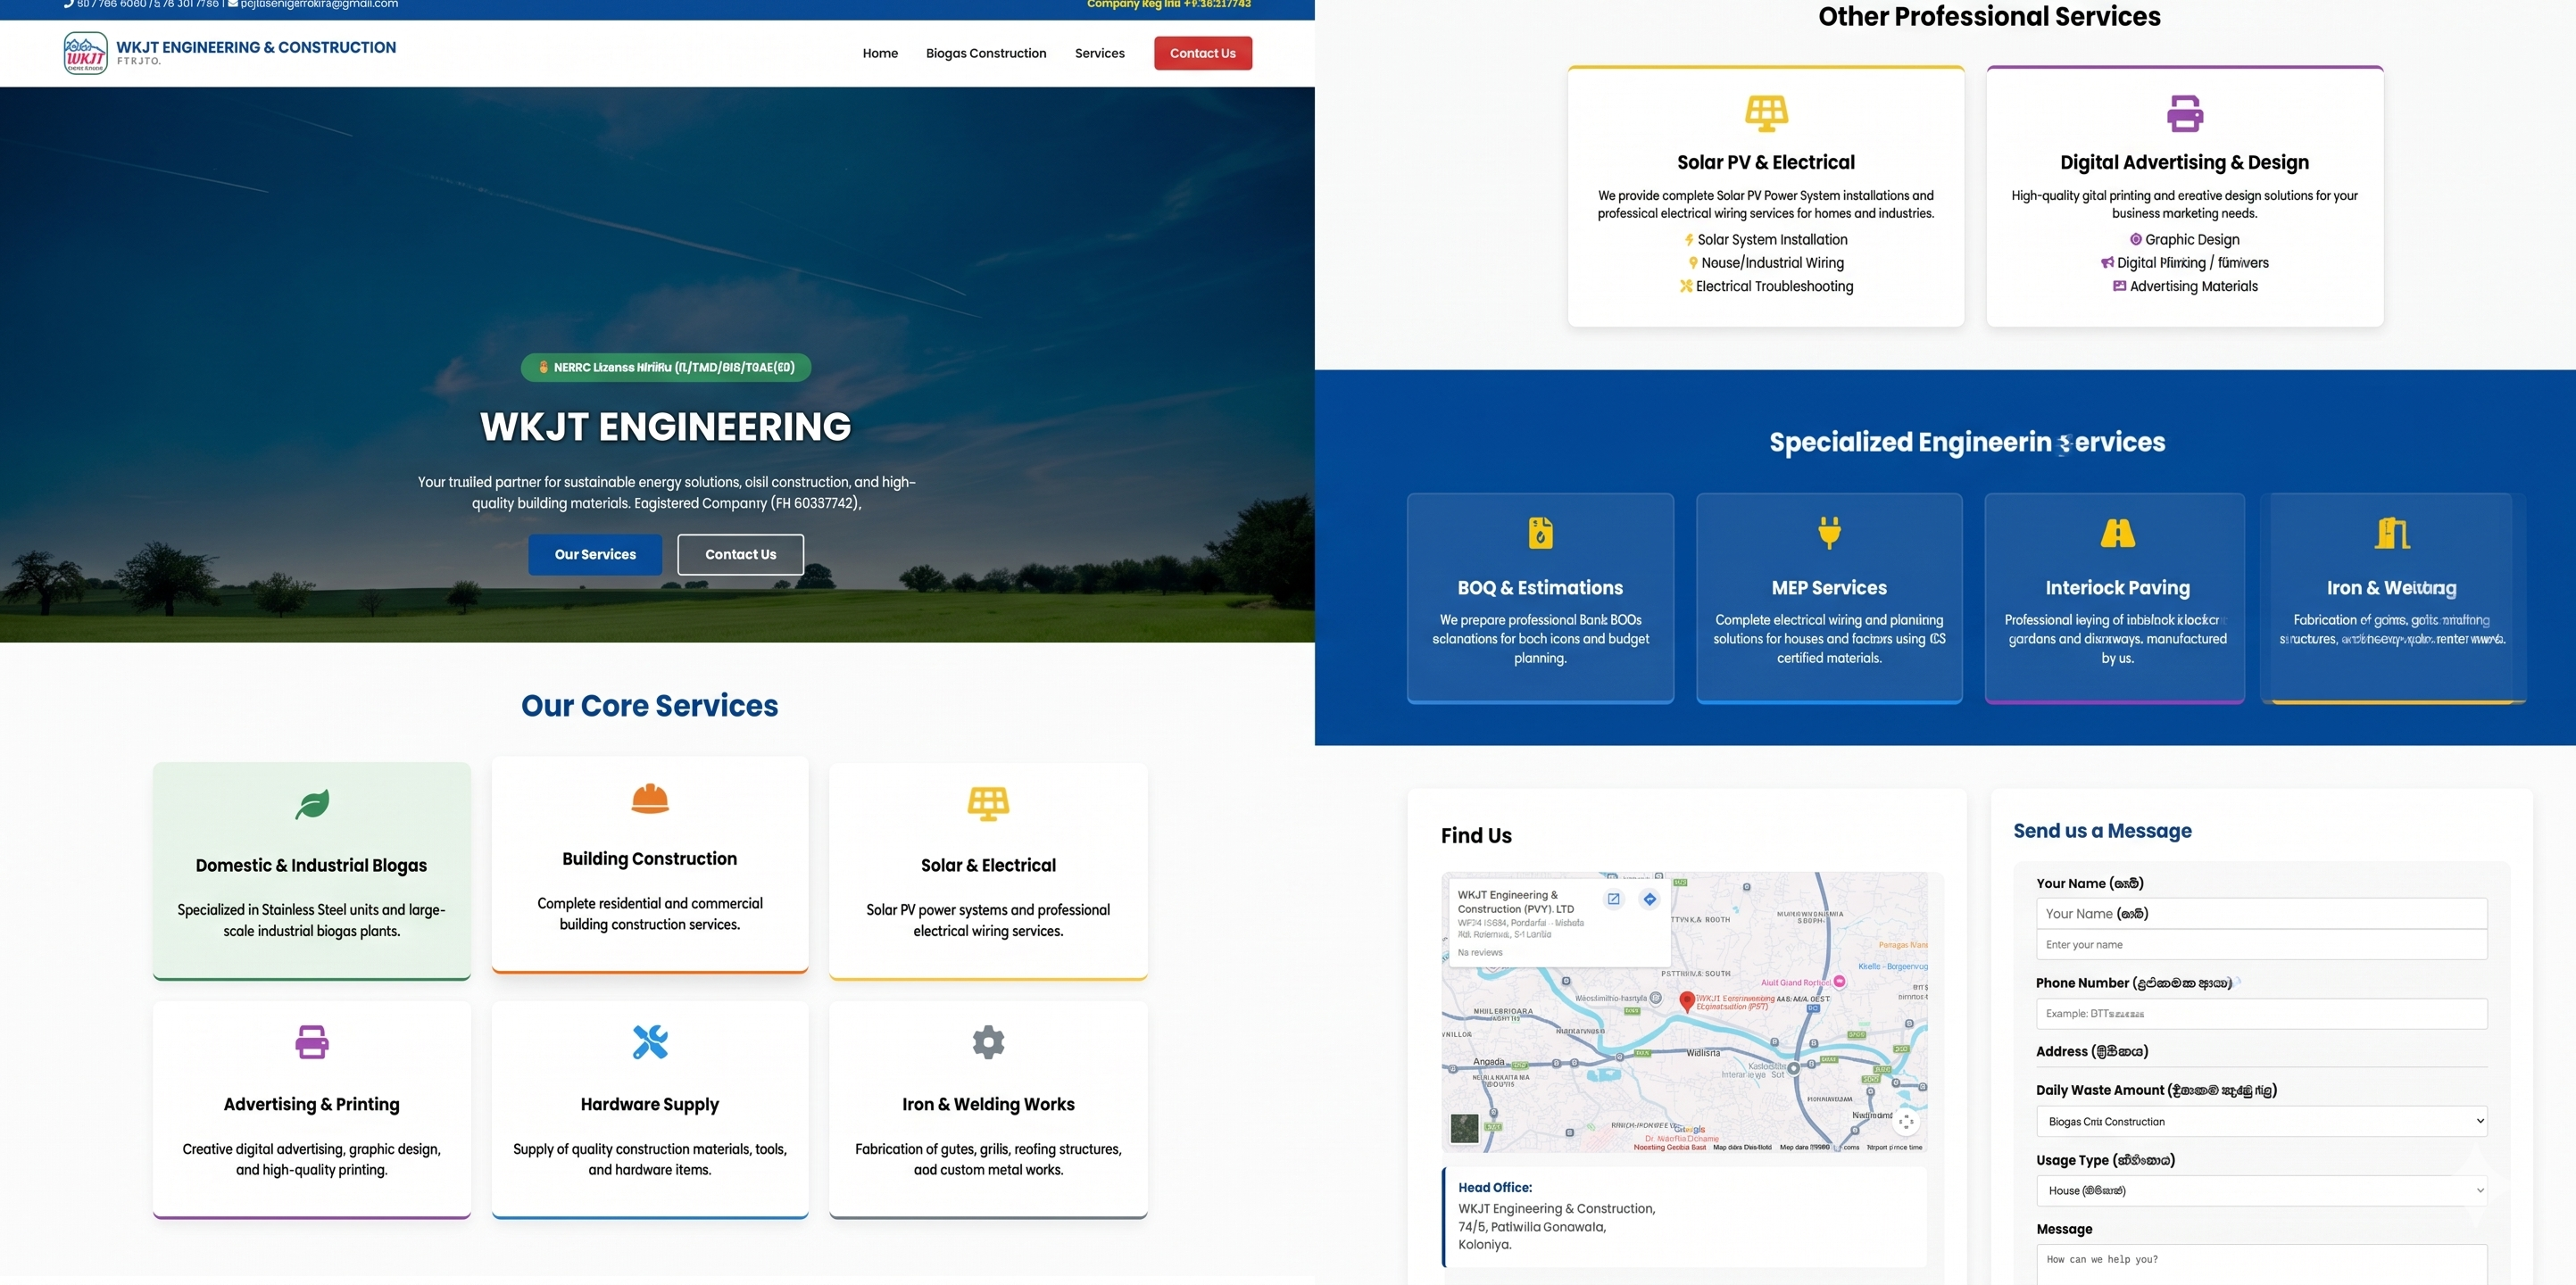Screen dimensions: 2576x1285
Task: Switch to the satellite view thumbnail on the map
Action: (1464, 1129)
